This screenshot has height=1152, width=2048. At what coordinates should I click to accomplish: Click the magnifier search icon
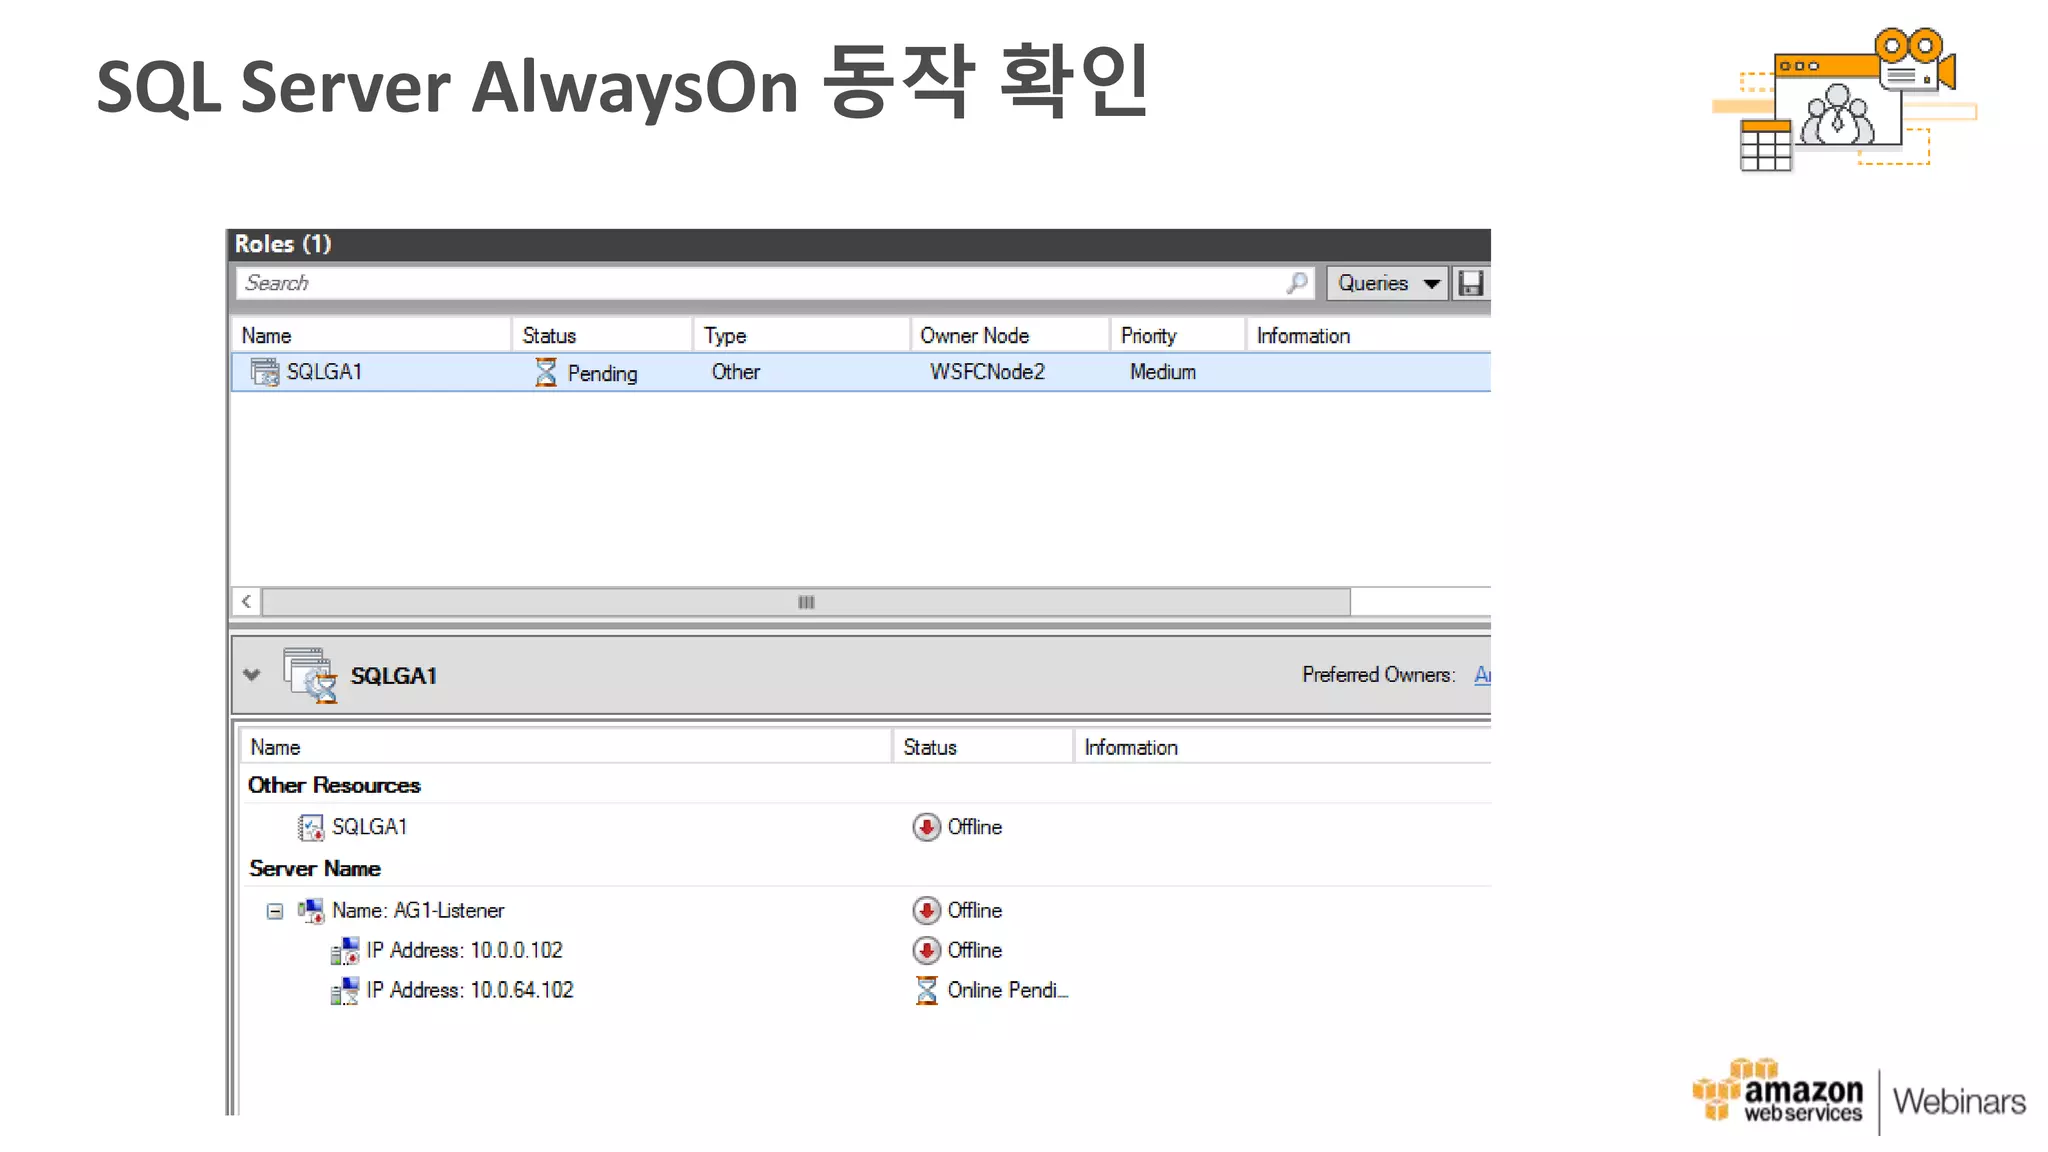coord(1297,284)
